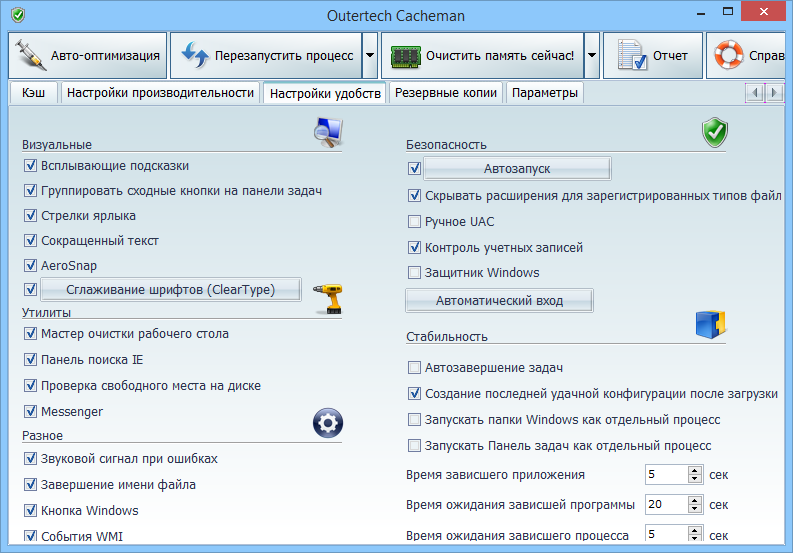Click Перезапустить процесс button

point(266,56)
